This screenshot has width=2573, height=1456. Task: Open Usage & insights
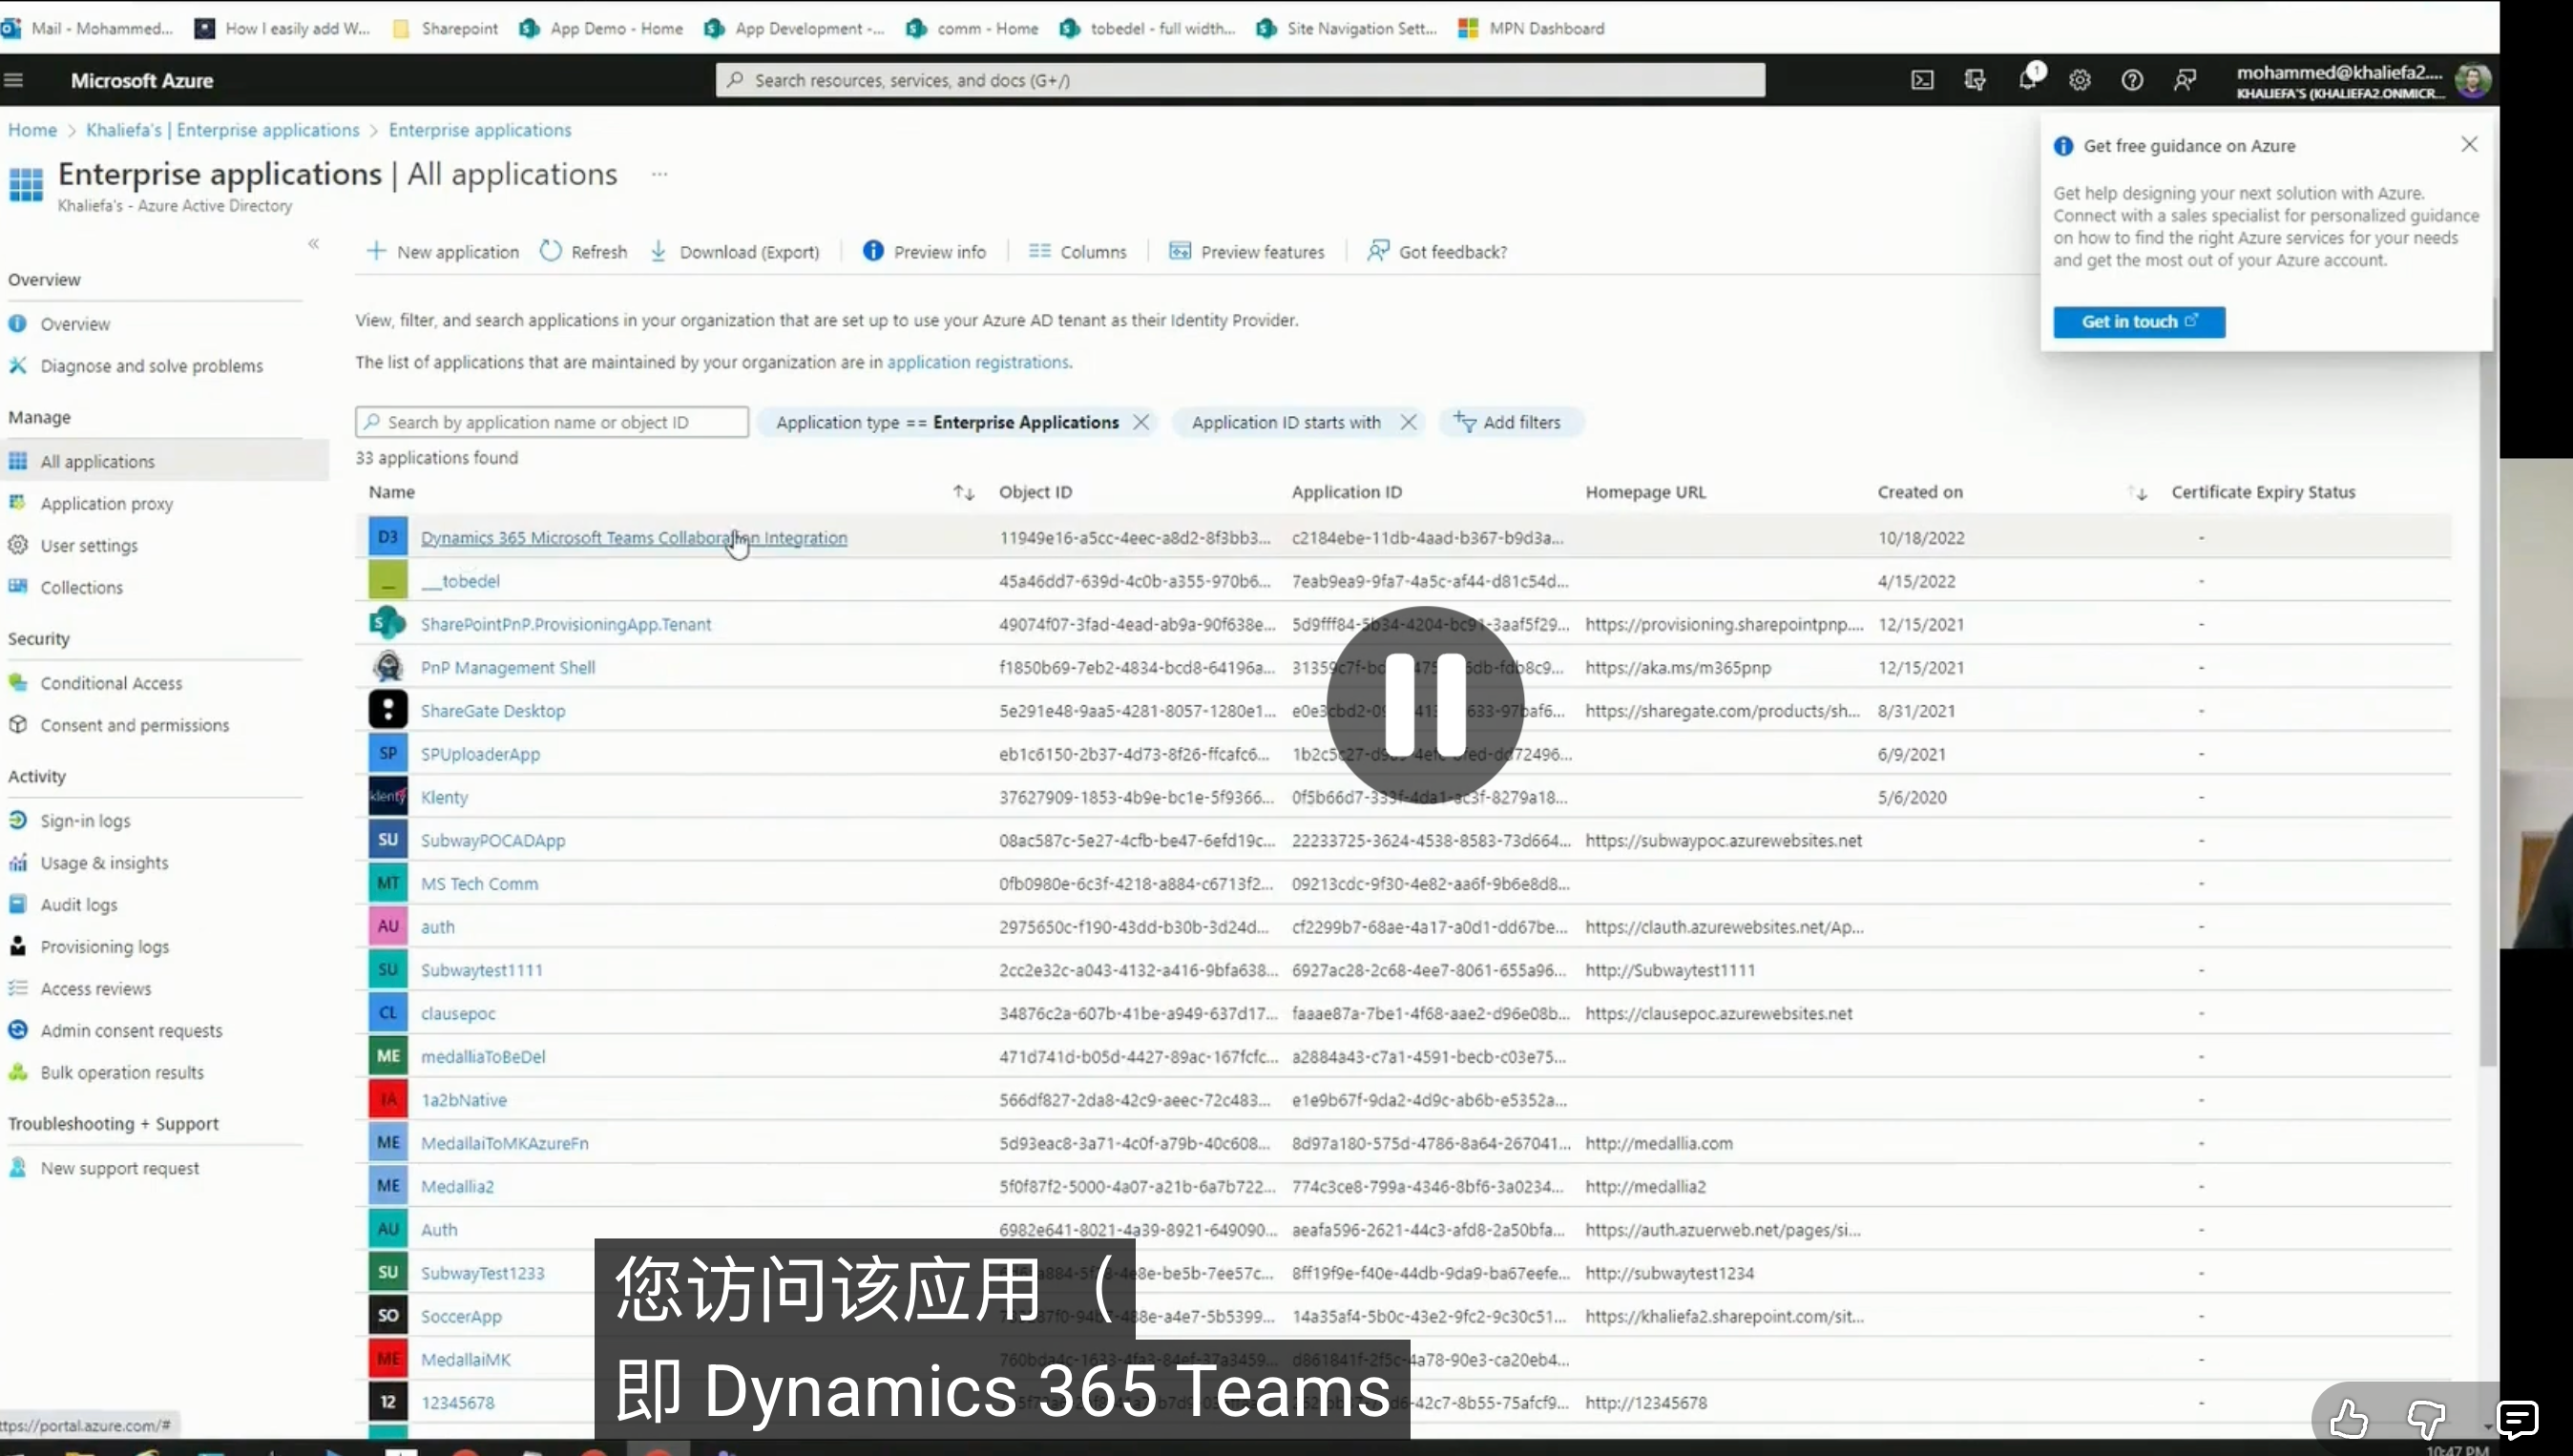pos(104,863)
